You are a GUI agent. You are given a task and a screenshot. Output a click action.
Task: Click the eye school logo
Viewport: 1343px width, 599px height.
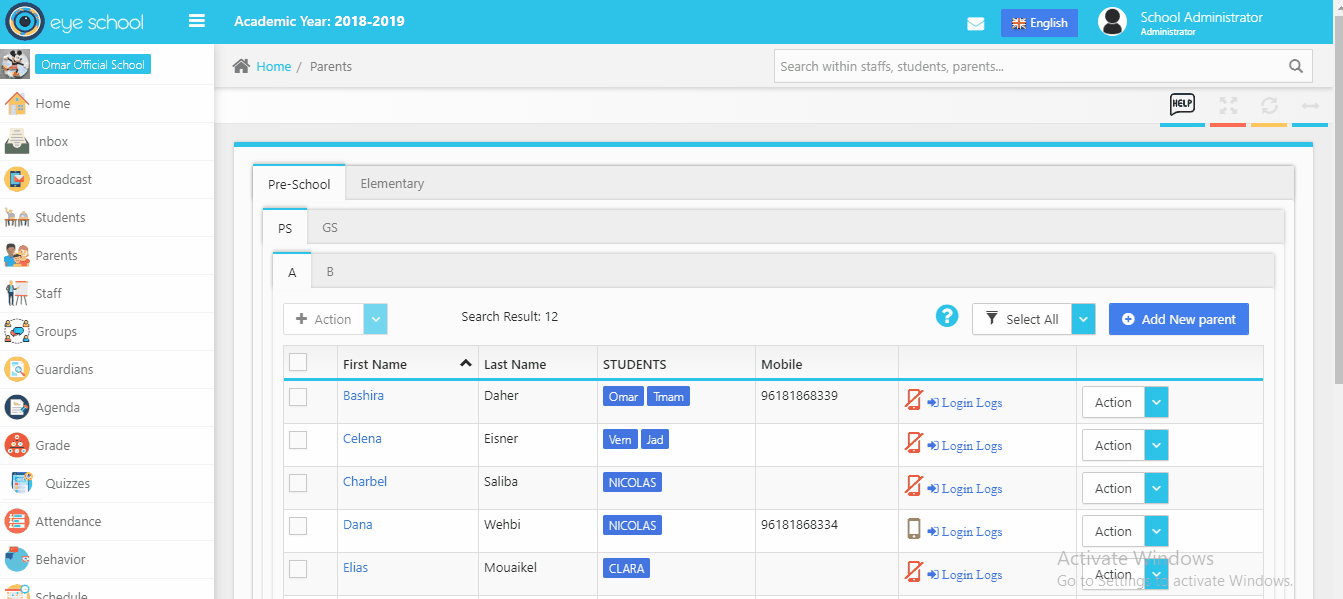75,22
